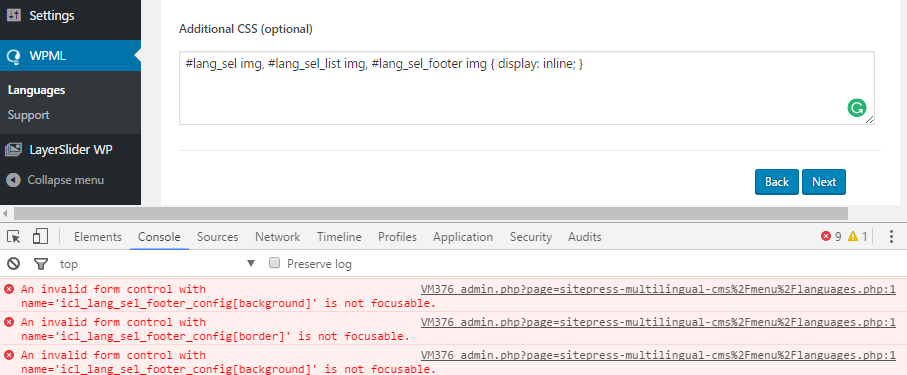Viewport: 907px width, 375px height.
Task: Switch to the Profiles tab
Action: pyautogui.click(x=397, y=237)
